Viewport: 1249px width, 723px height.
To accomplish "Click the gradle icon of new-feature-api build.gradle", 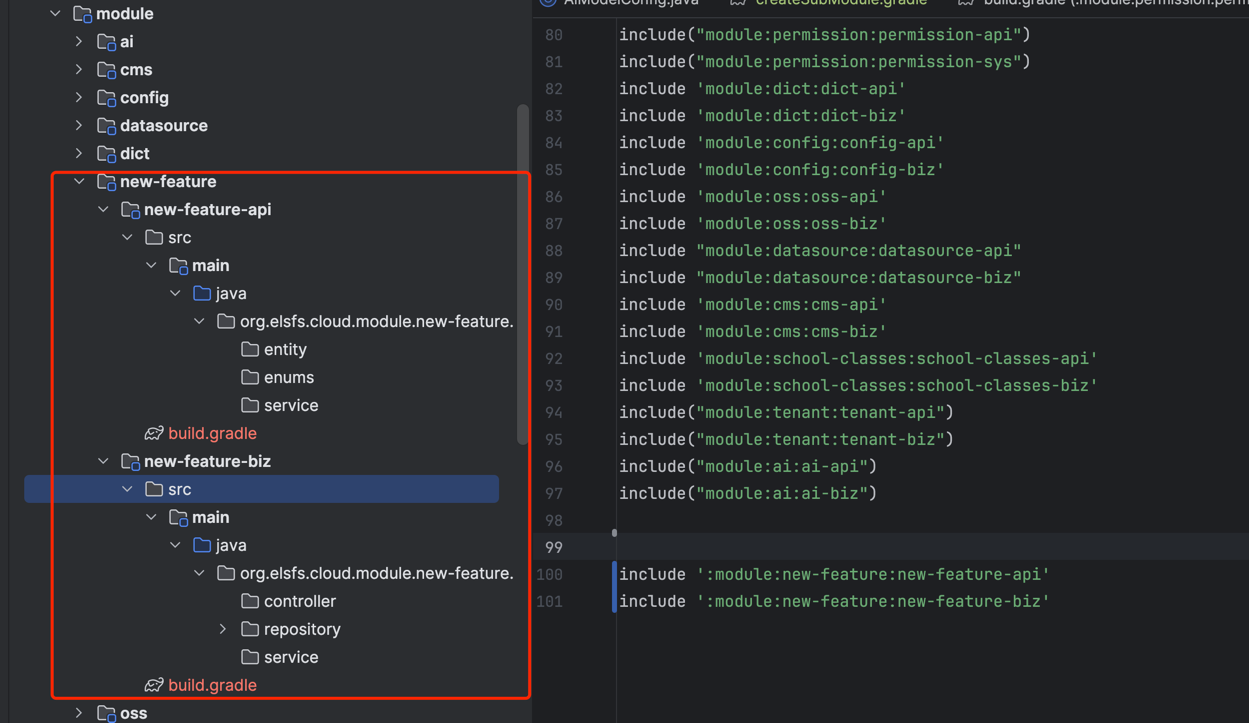I will tap(153, 433).
